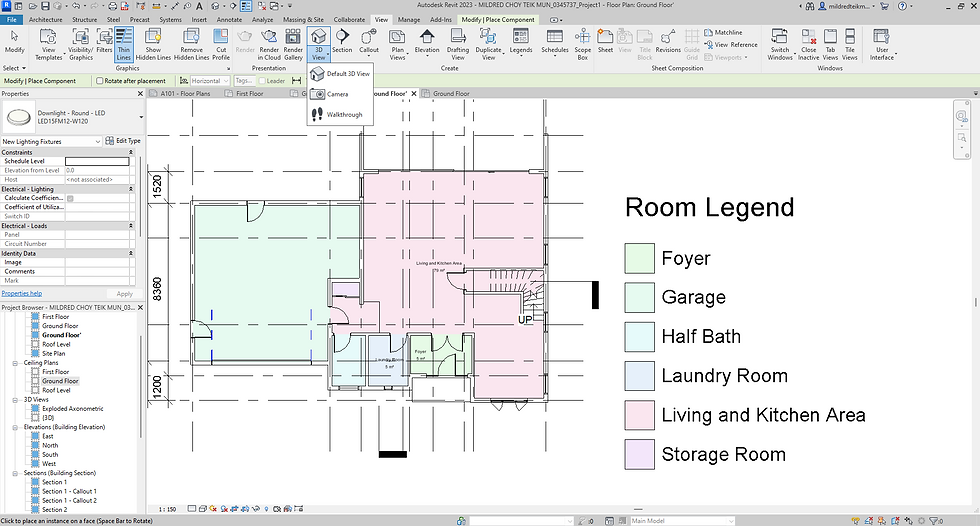This screenshot has width=980, height=526.
Task: Close the Properties palette
Action: tap(140, 94)
